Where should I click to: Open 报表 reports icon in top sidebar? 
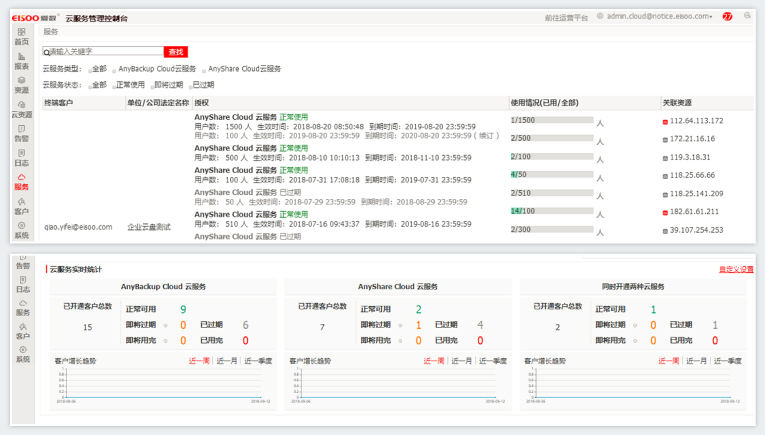(21, 60)
